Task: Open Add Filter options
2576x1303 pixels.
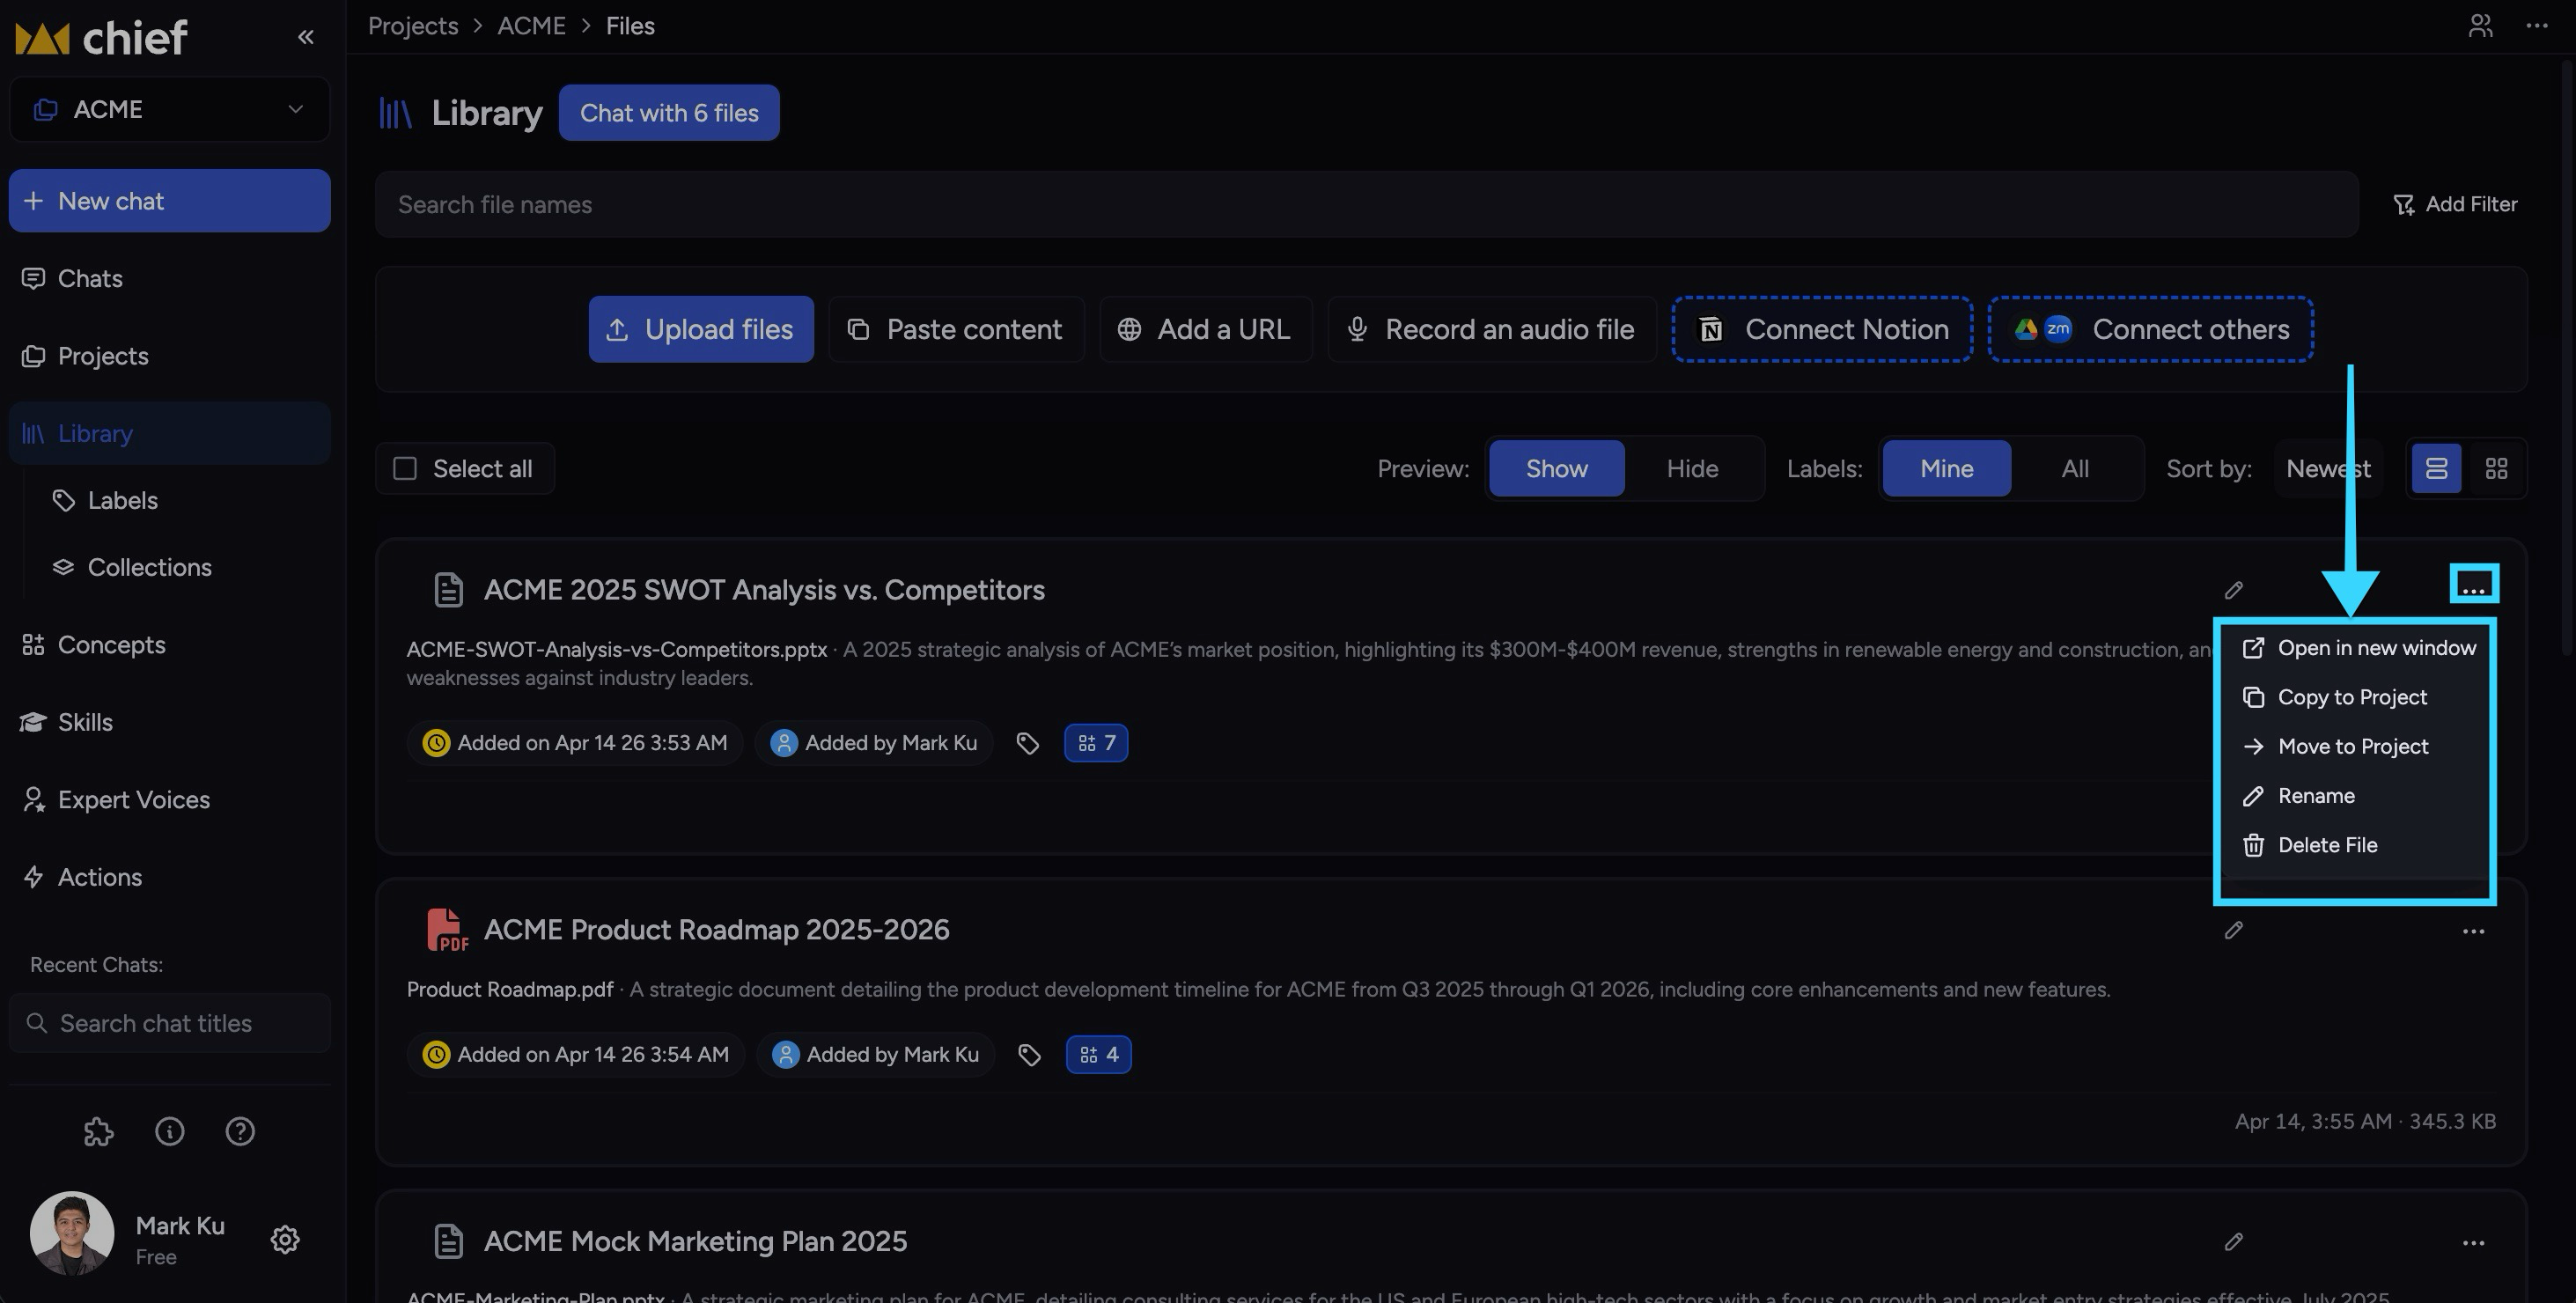Action: coord(2455,204)
